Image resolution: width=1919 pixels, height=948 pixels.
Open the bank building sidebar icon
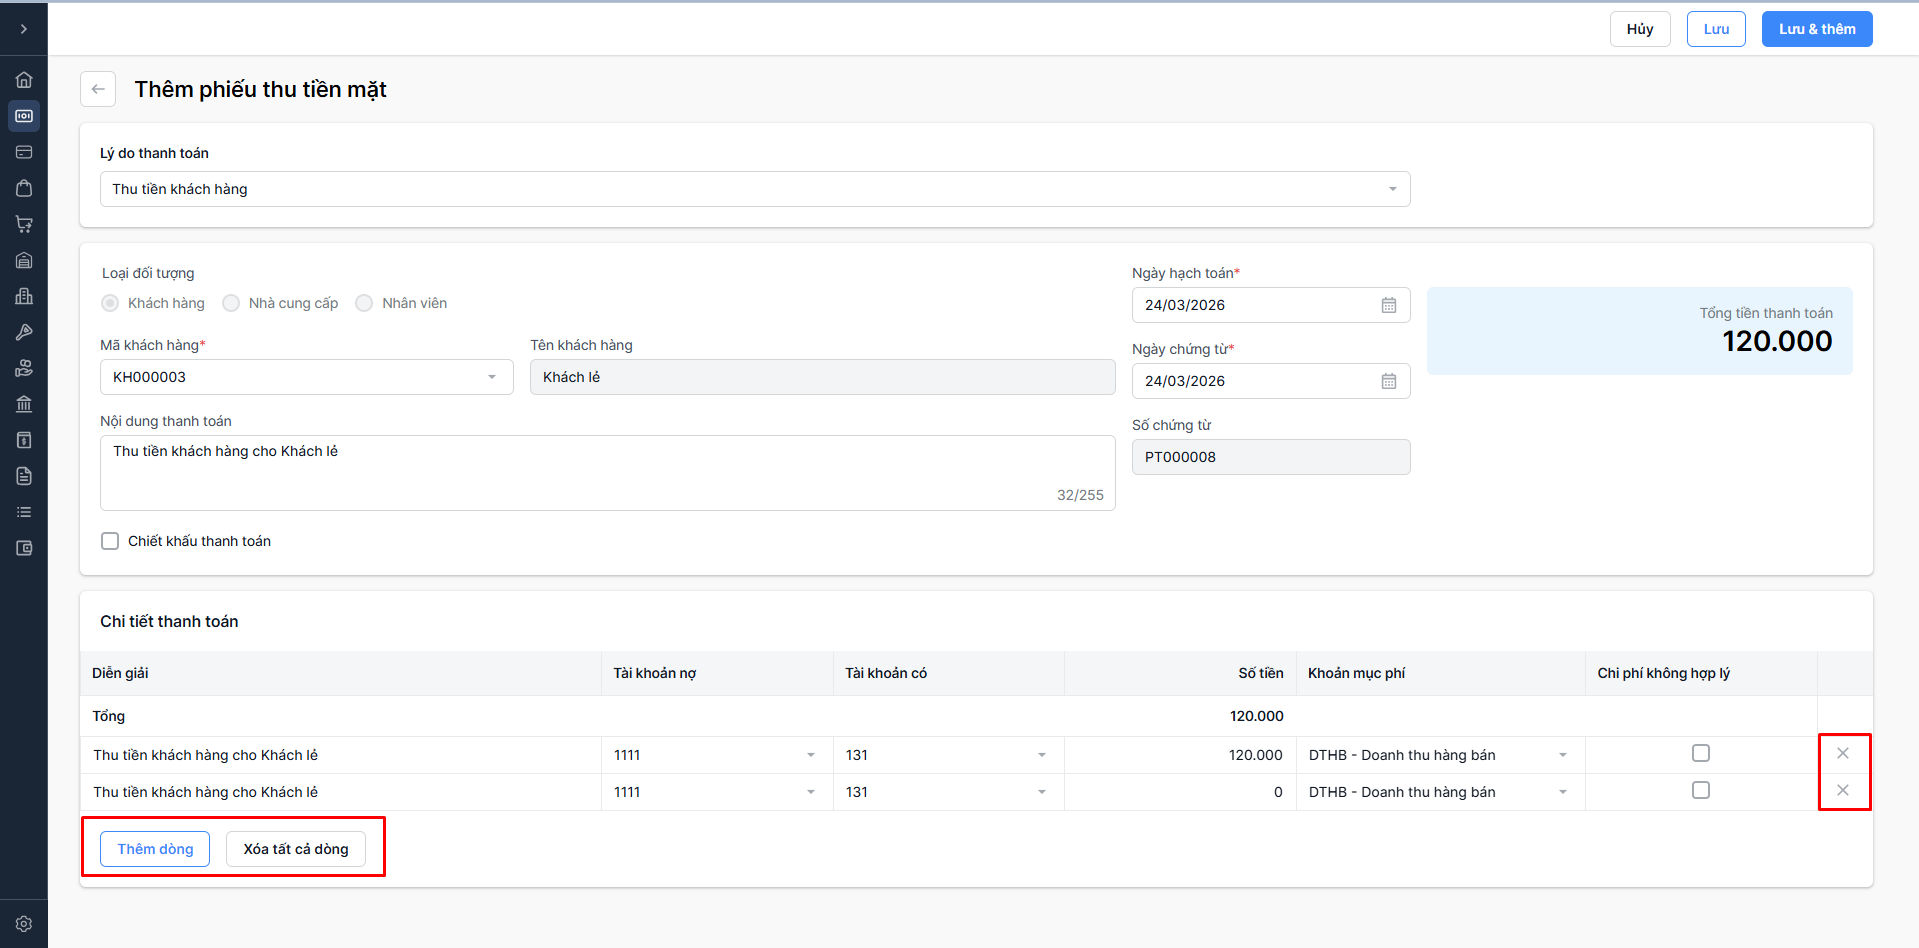click(24, 404)
